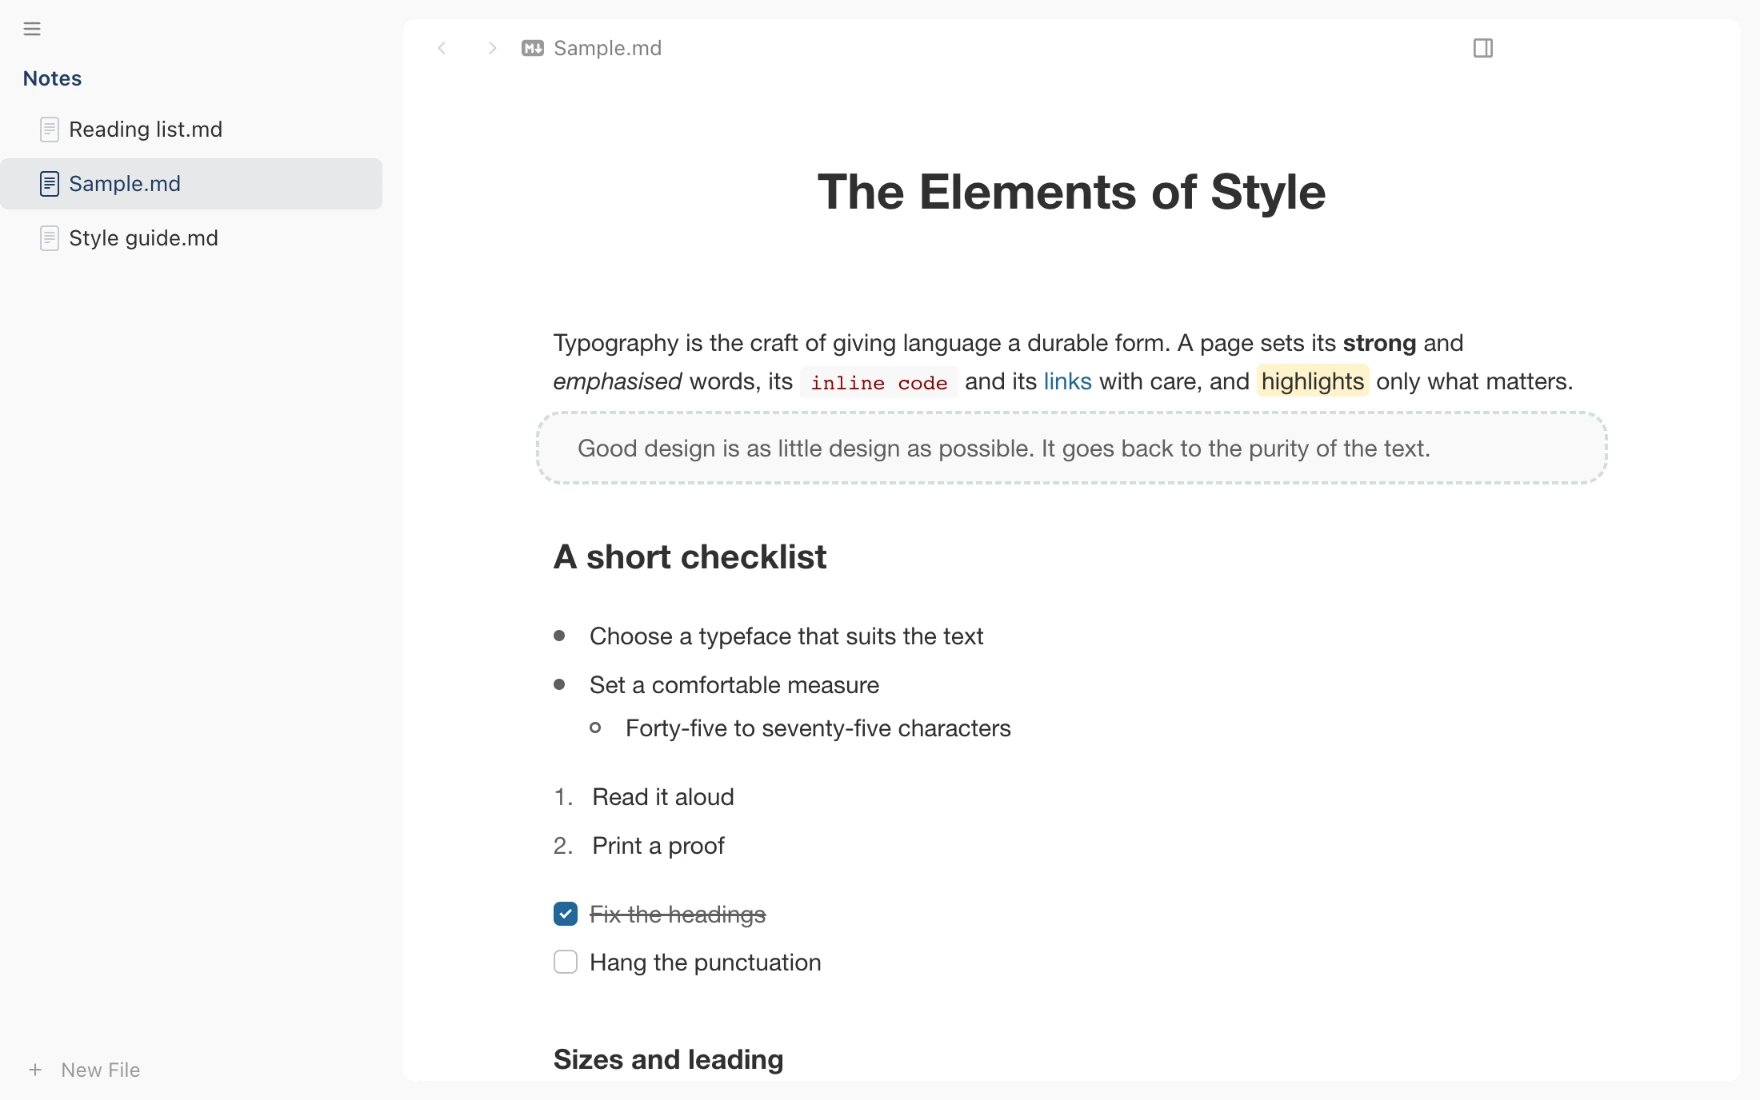Viewport: 1760px width, 1100px height.
Task: Click the 'inline code' snippet
Action: tap(879, 382)
